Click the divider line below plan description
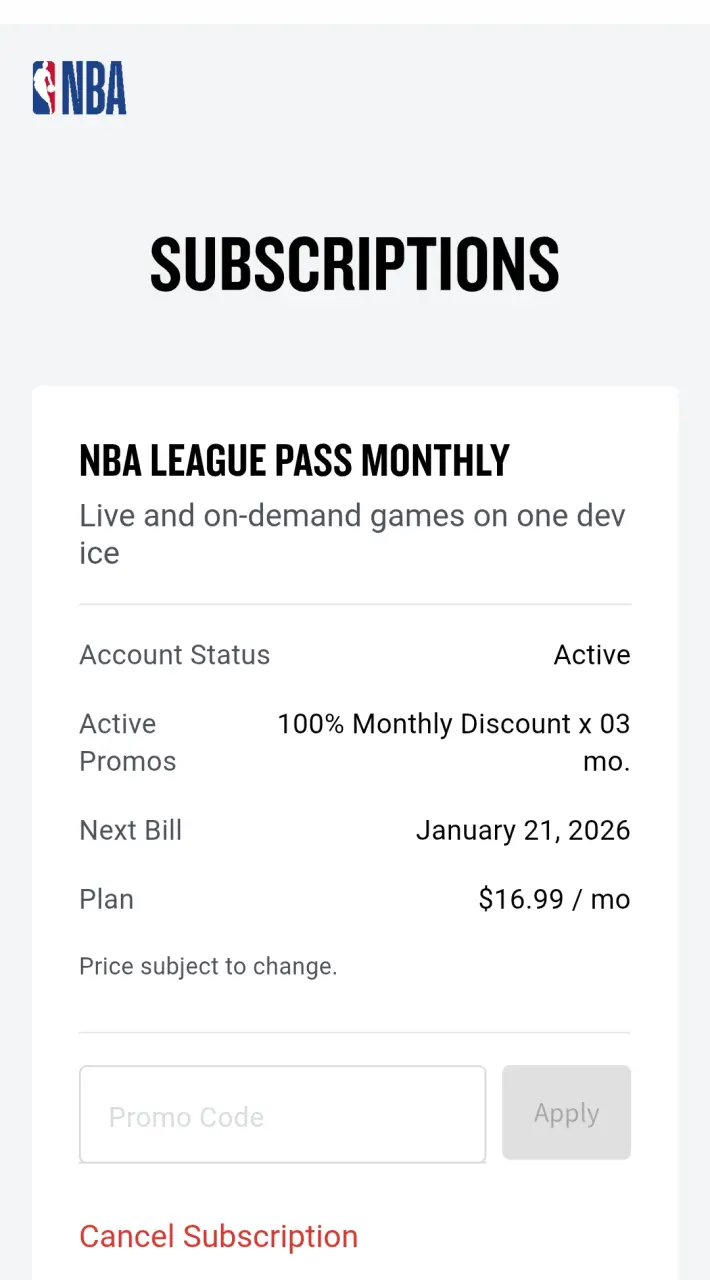The width and height of the screenshot is (710, 1280). coord(355,604)
